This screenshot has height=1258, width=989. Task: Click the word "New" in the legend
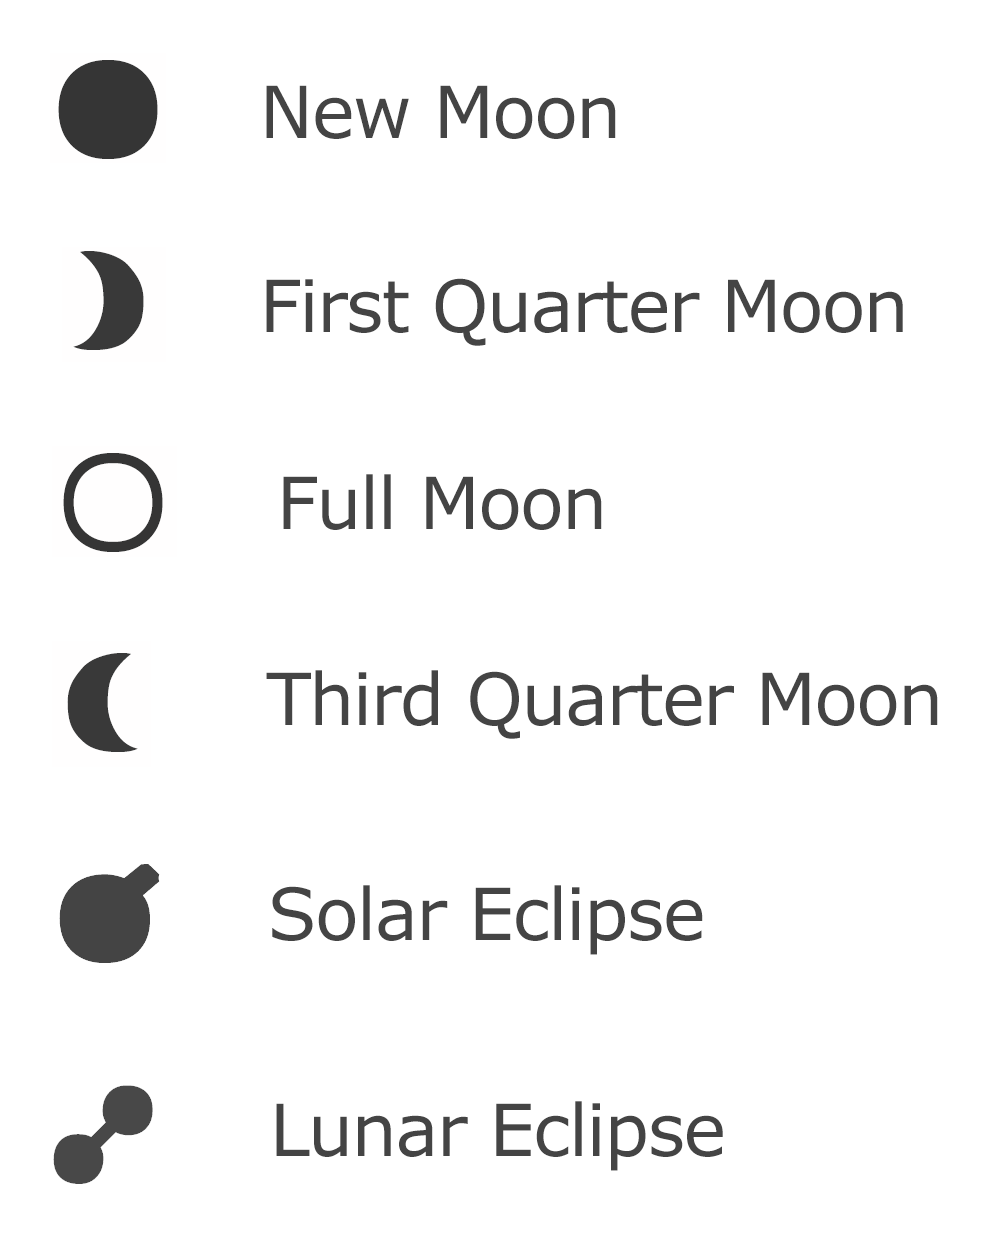(x=336, y=113)
